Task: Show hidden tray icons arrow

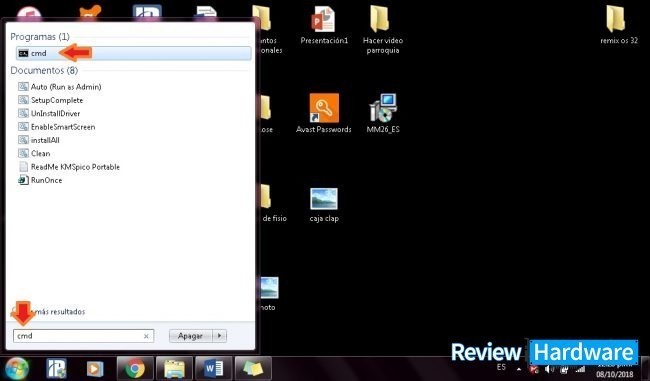Action: coord(519,369)
